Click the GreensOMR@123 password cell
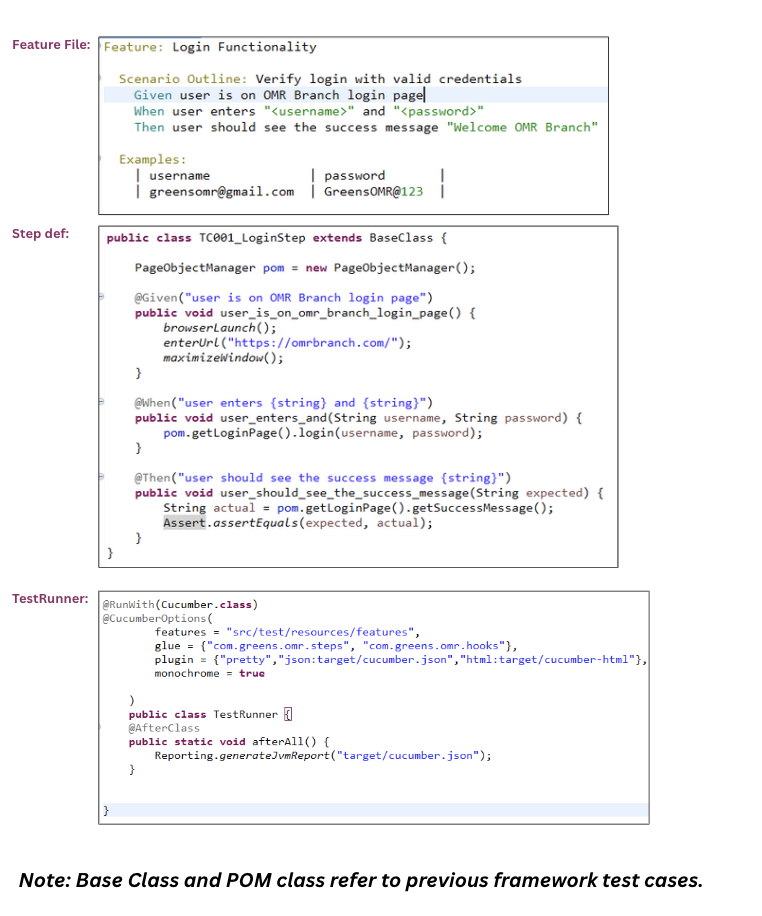 tap(373, 191)
